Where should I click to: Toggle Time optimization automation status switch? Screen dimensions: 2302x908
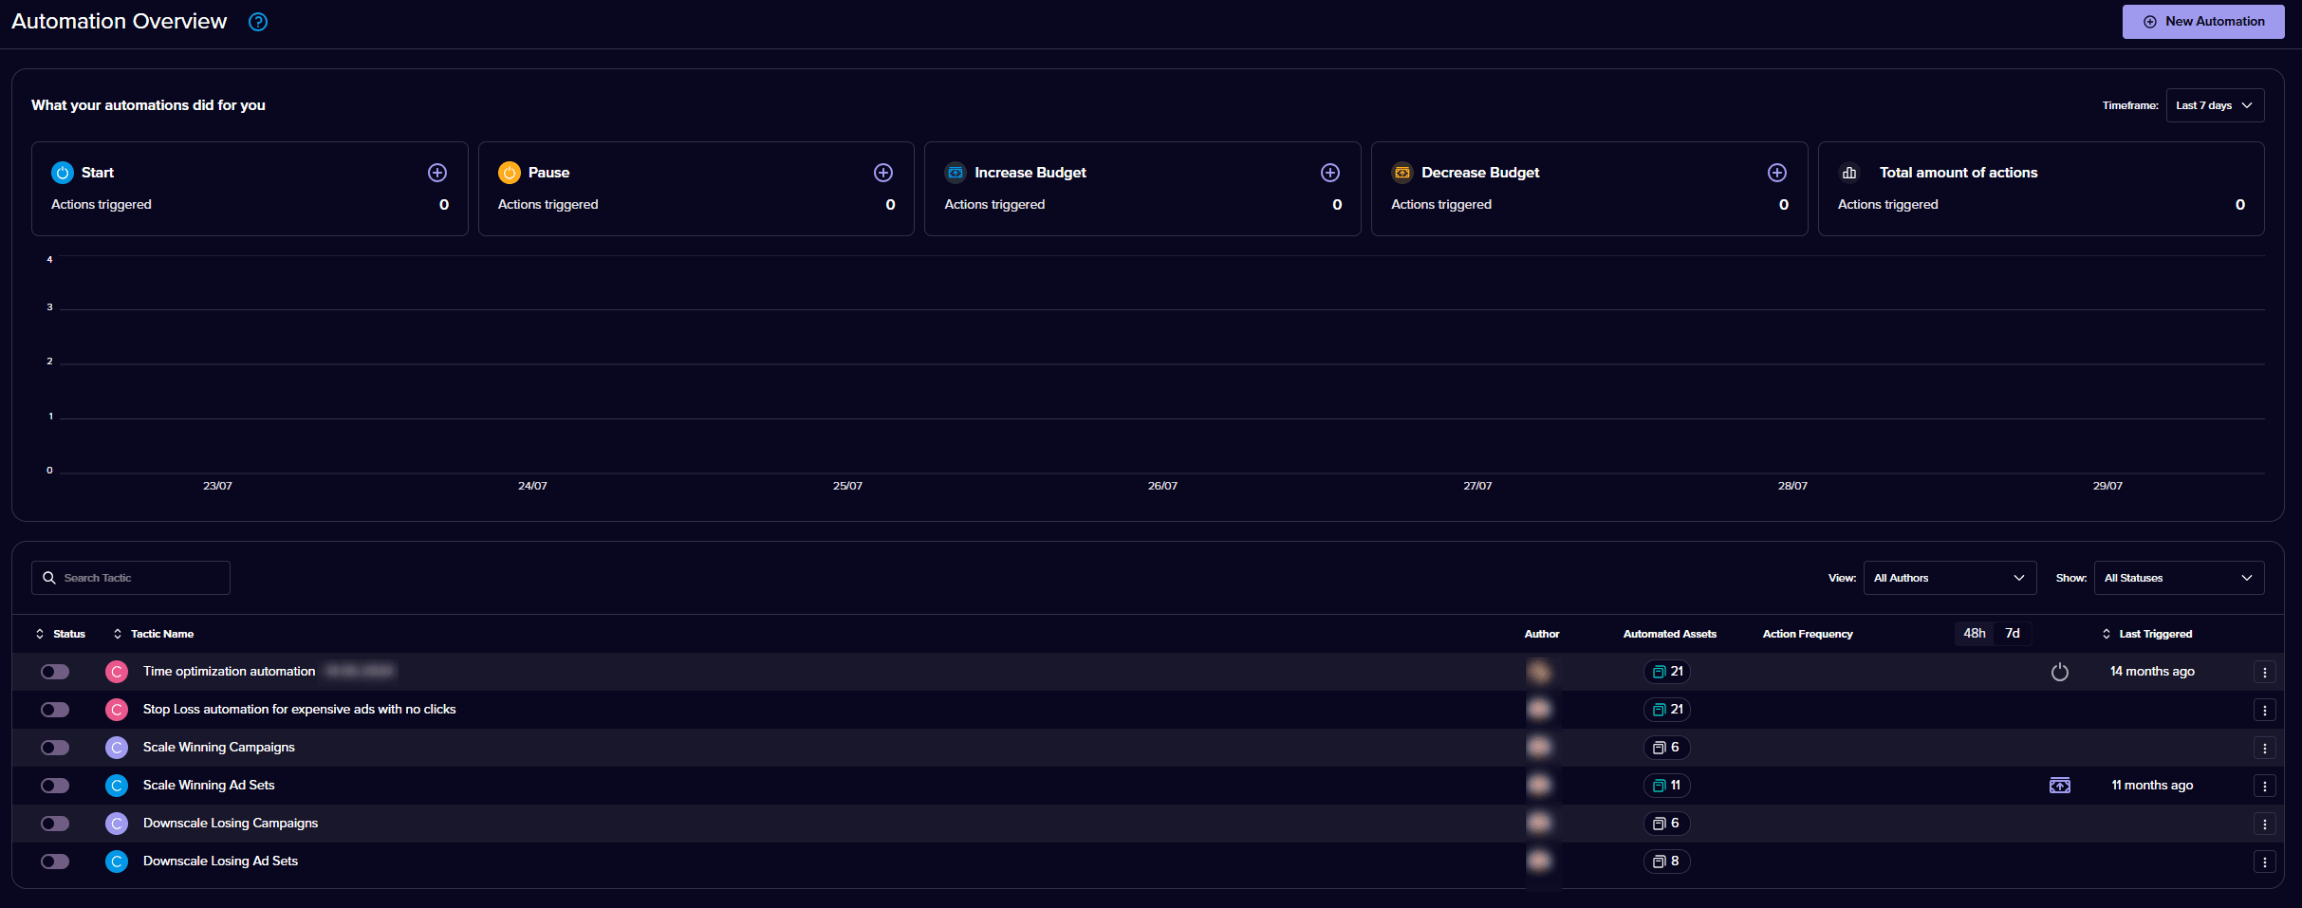click(55, 672)
